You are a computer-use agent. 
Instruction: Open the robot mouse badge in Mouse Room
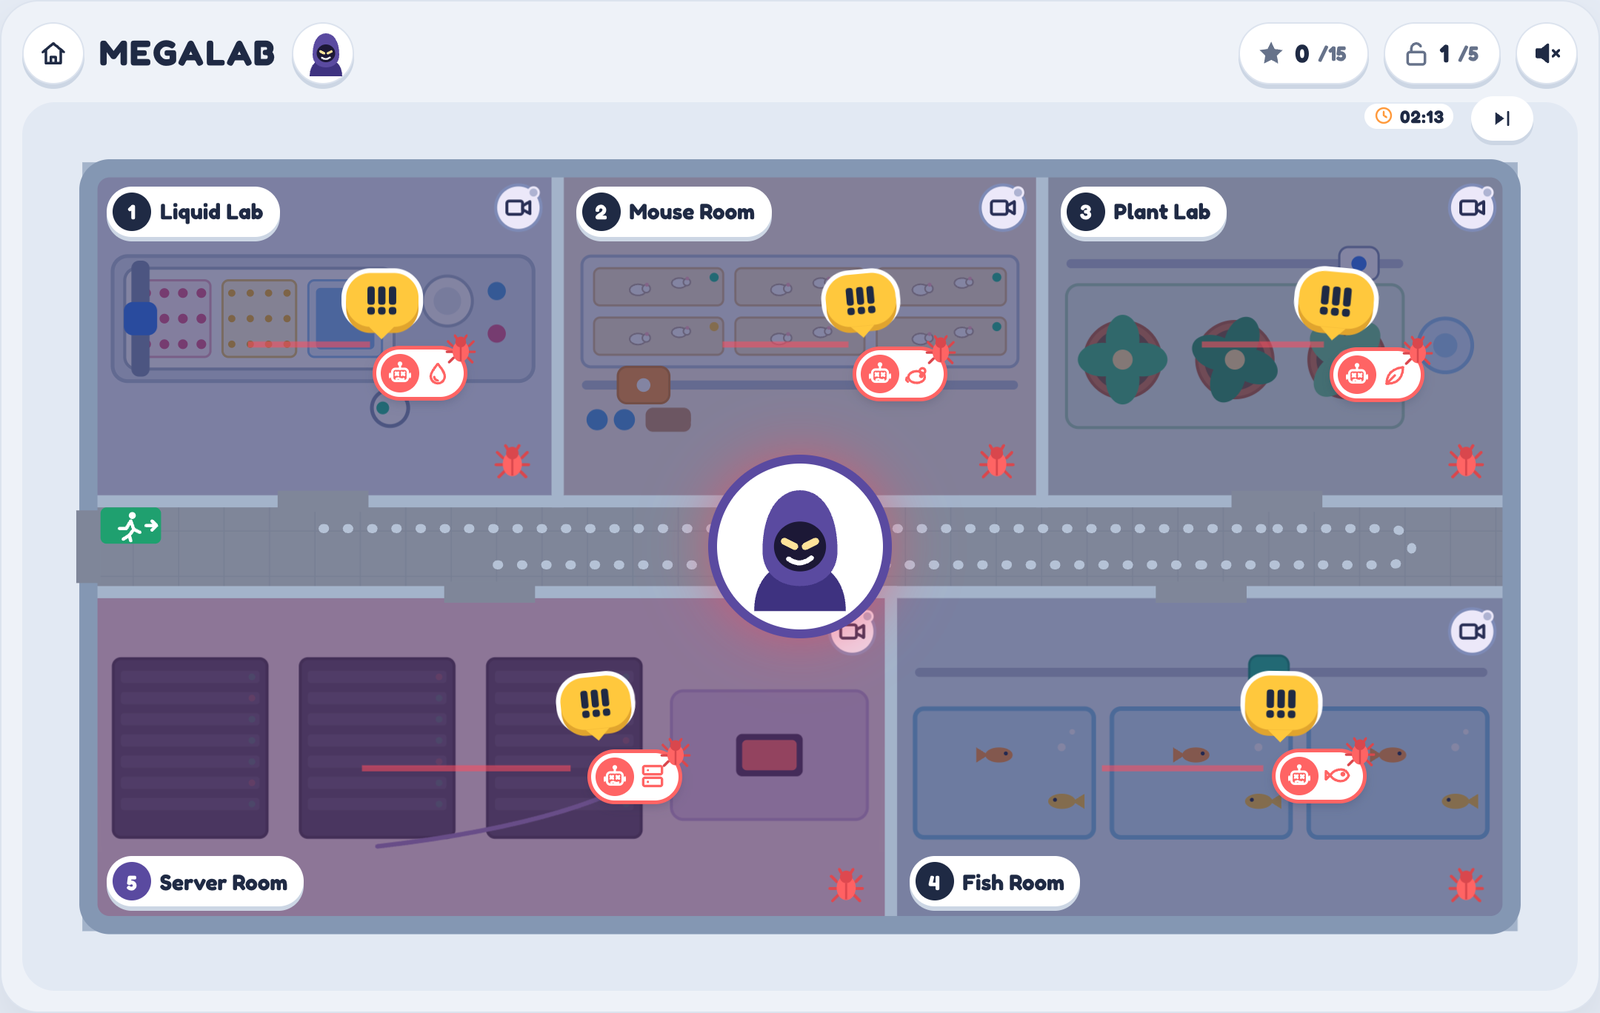click(x=900, y=375)
